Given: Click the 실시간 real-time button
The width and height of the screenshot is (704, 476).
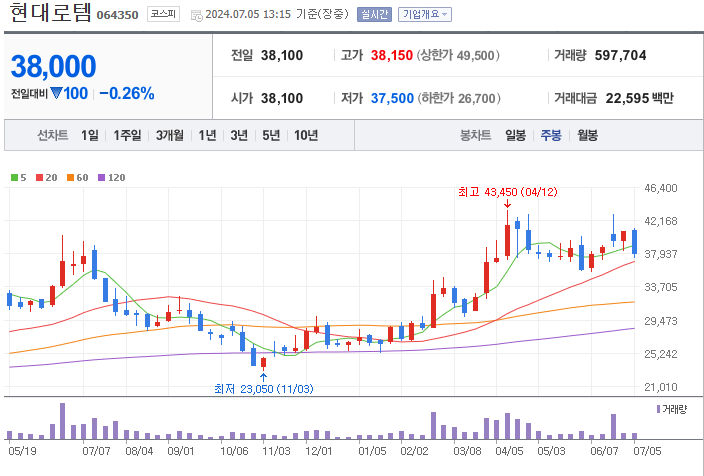Looking at the screenshot, I should 374,15.
